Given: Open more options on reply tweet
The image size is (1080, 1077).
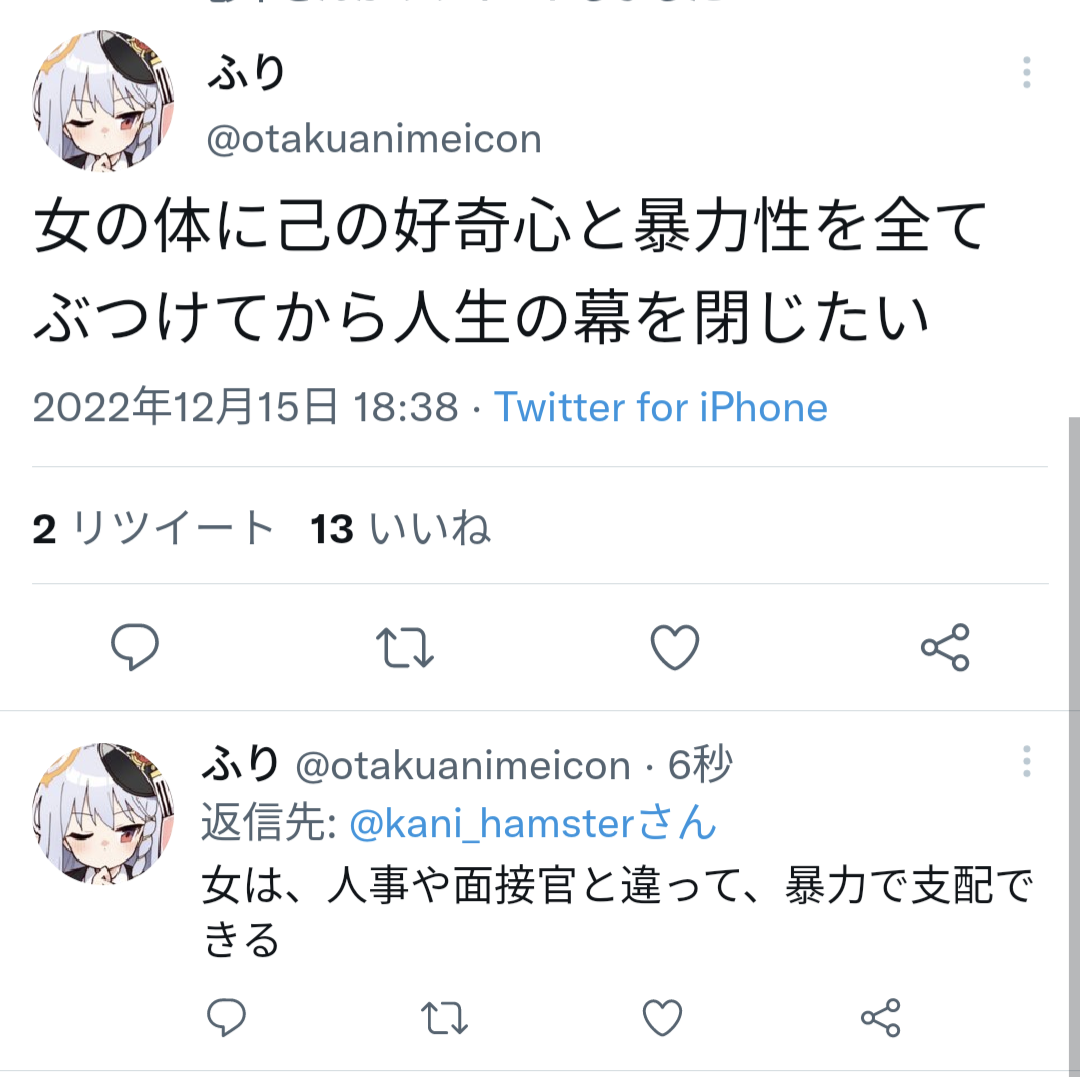Looking at the screenshot, I should (x=1026, y=762).
